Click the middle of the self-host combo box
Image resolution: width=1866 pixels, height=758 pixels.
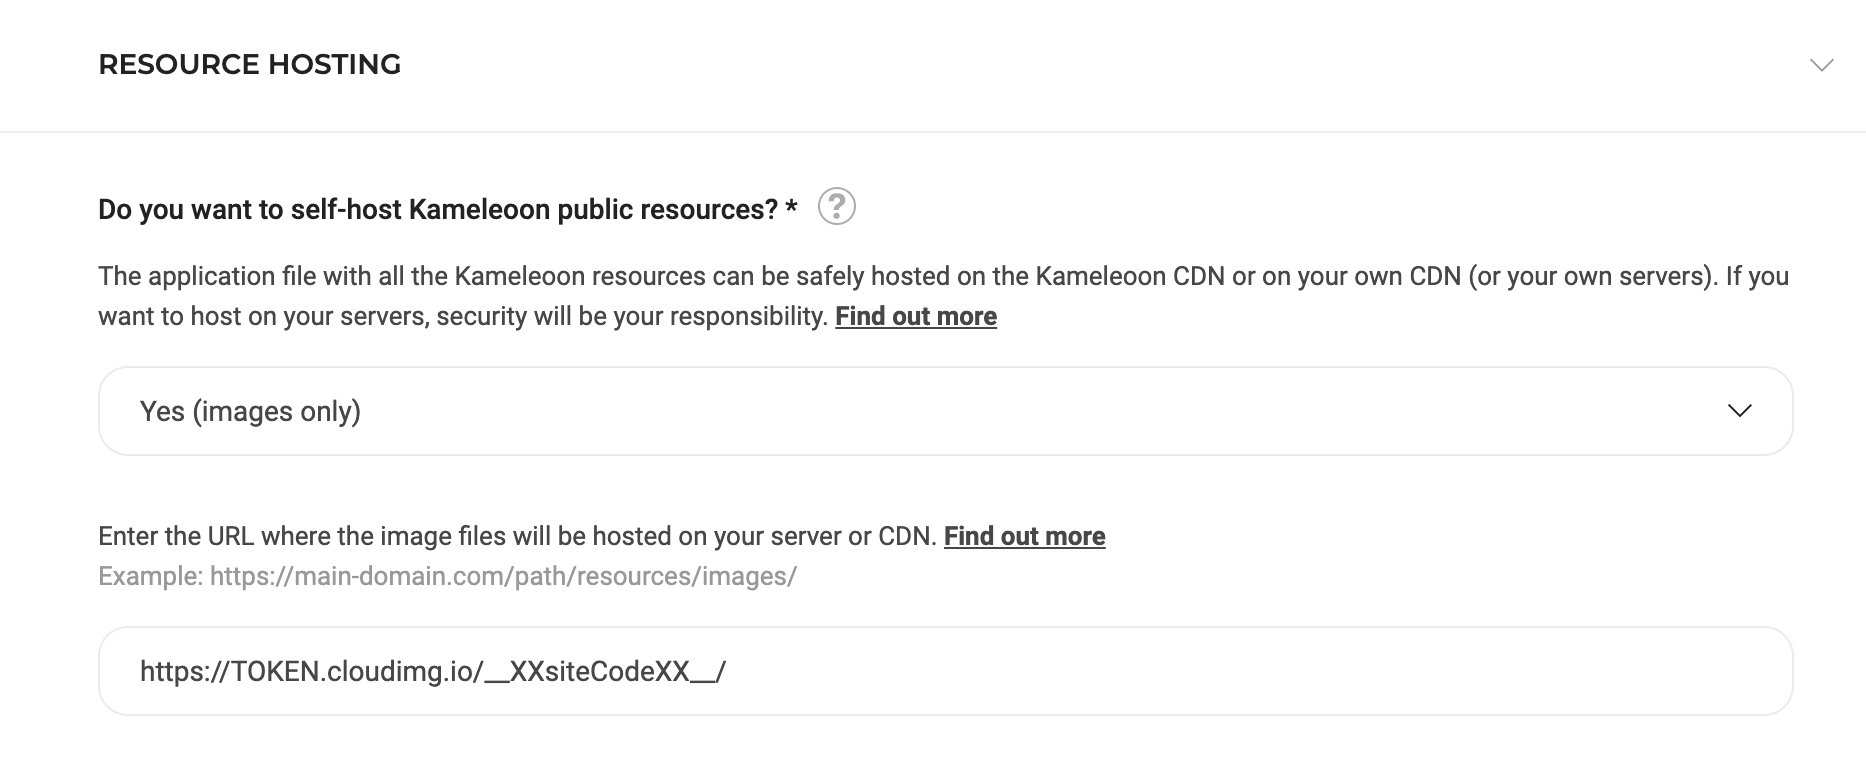[944, 411]
